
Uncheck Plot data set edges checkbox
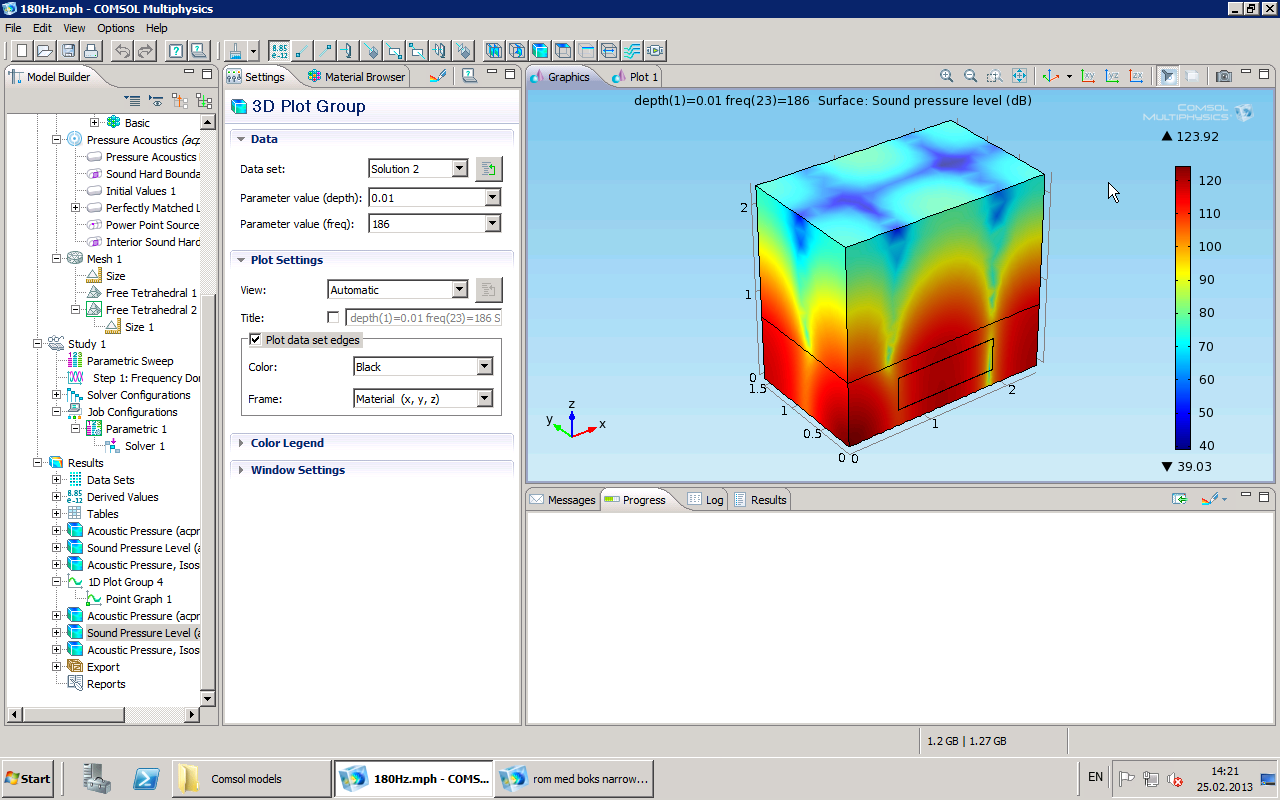tap(255, 340)
